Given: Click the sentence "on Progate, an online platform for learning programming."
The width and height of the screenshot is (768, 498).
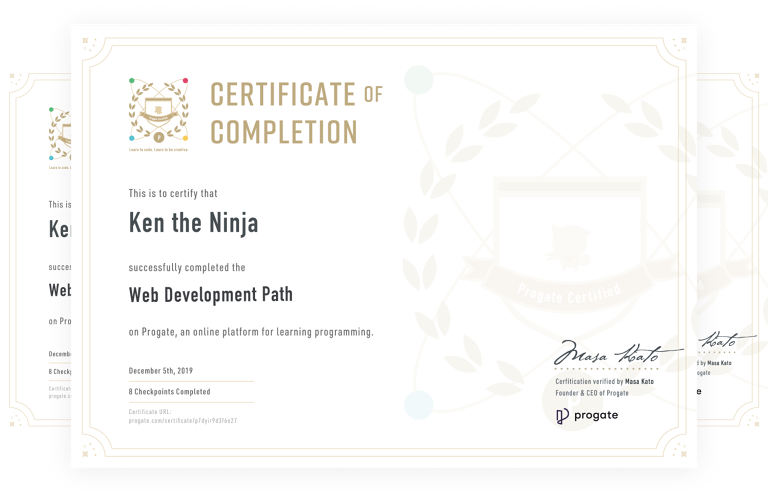Looking at the screenshot, I should tap(251, 332).
